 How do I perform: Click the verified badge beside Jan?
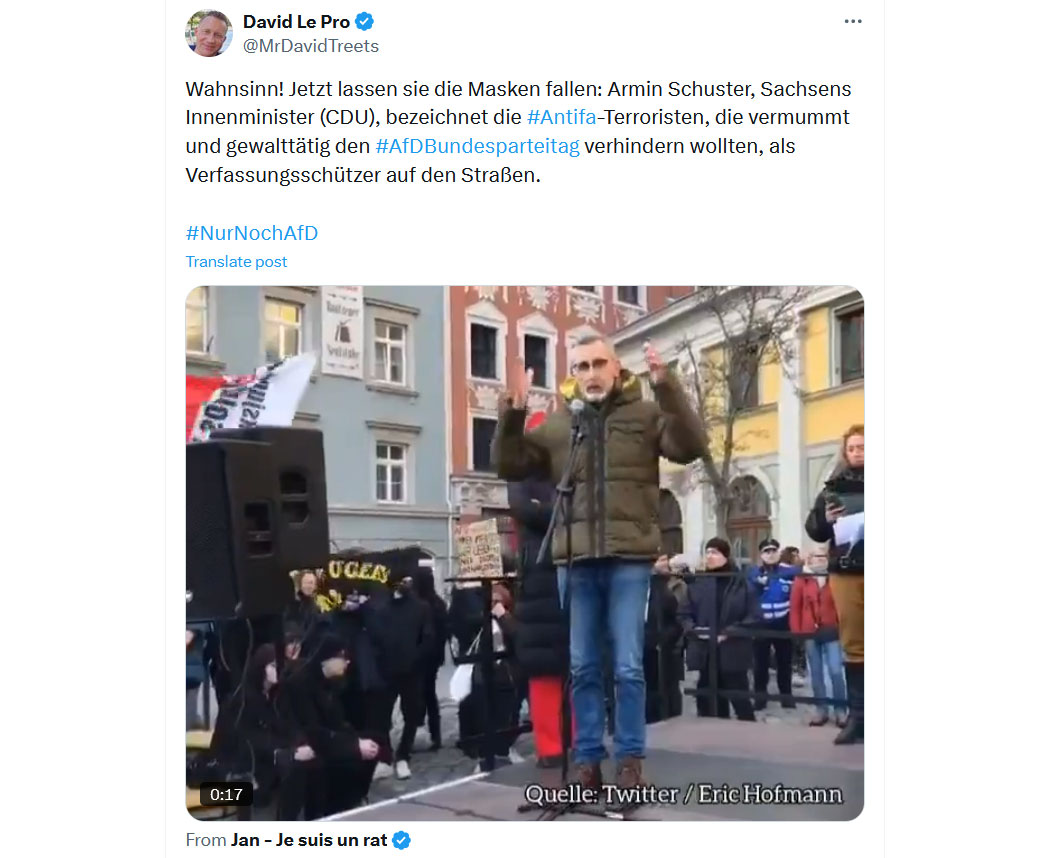[x=401, y=840]
